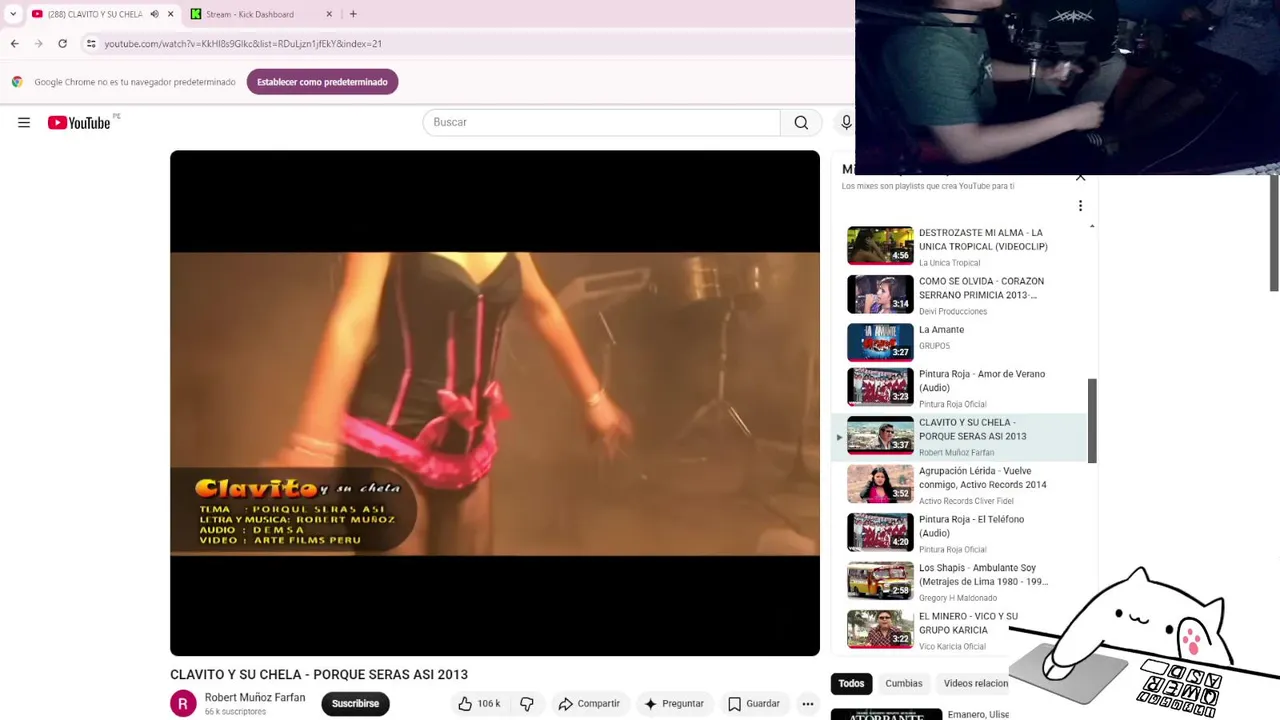Select current CLAVITO Y SU CHELA playlist item

click(x=959, y=437)
